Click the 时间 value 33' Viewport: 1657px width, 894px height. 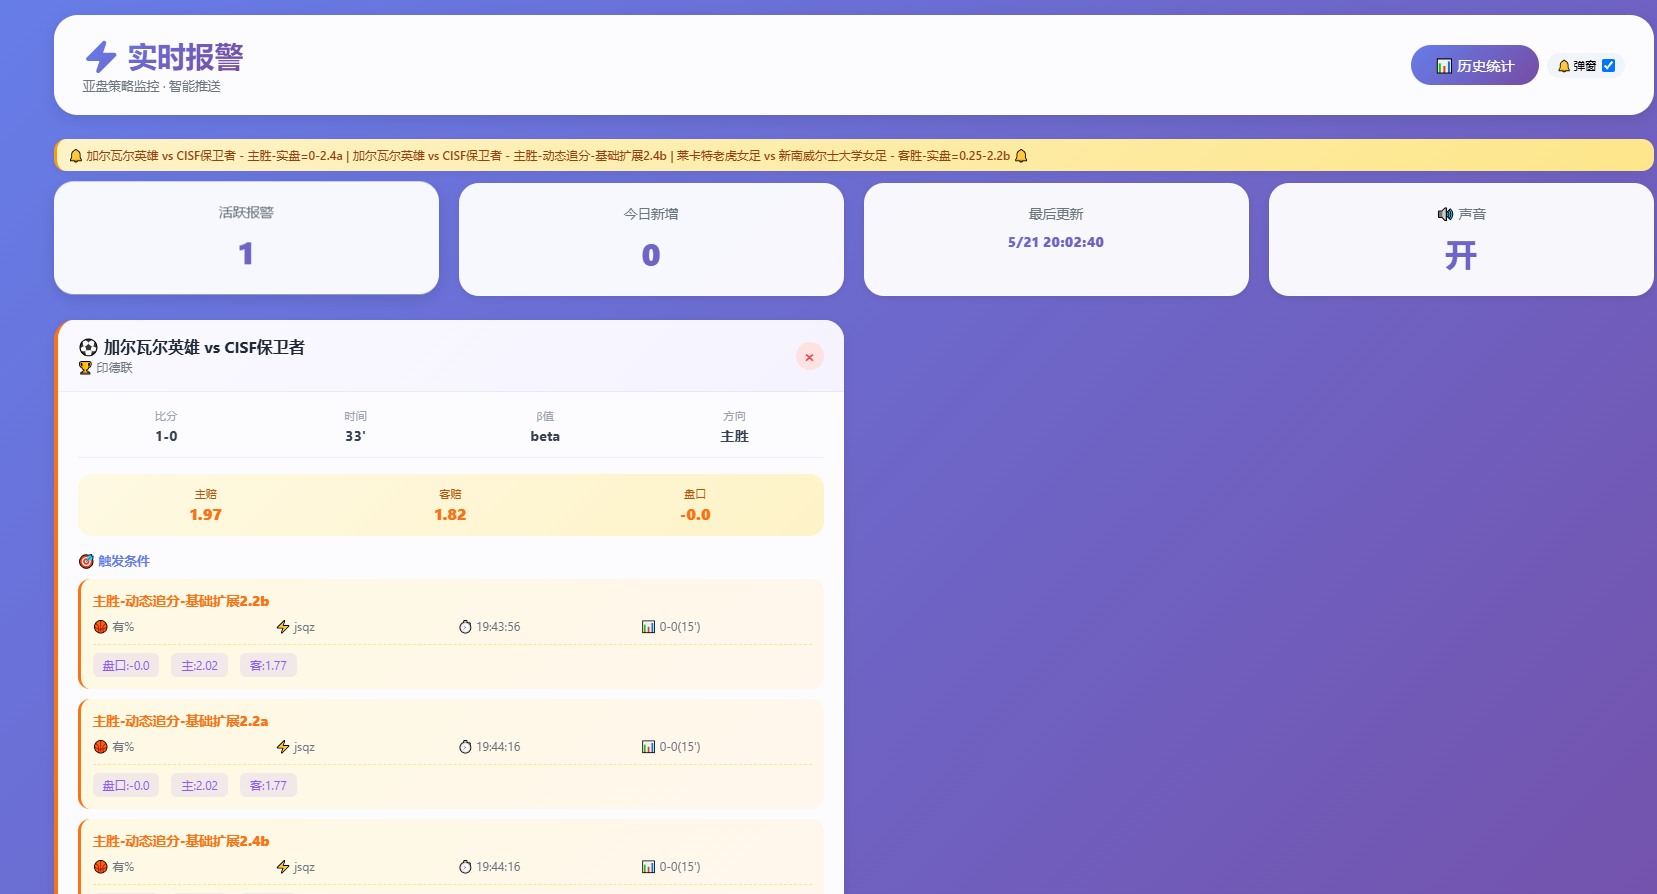coord(355,436)
